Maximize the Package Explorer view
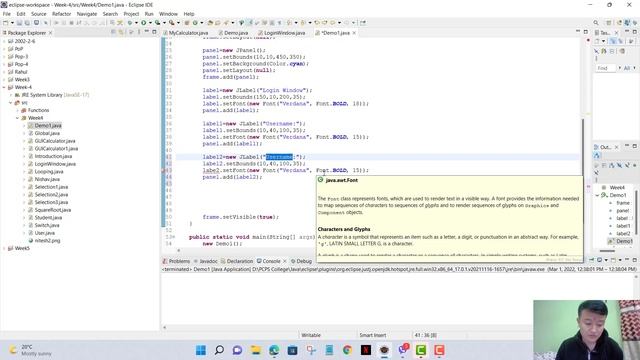Image resolution: width=640 pixels, height=360 pixels. (x=154, y=32)
